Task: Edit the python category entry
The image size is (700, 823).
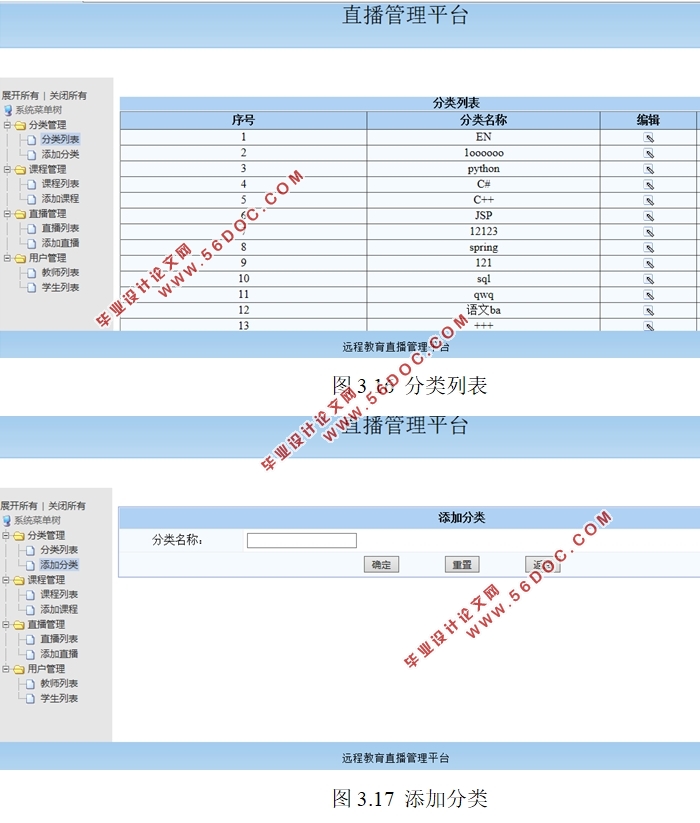Action: click(x=648, y=170)
